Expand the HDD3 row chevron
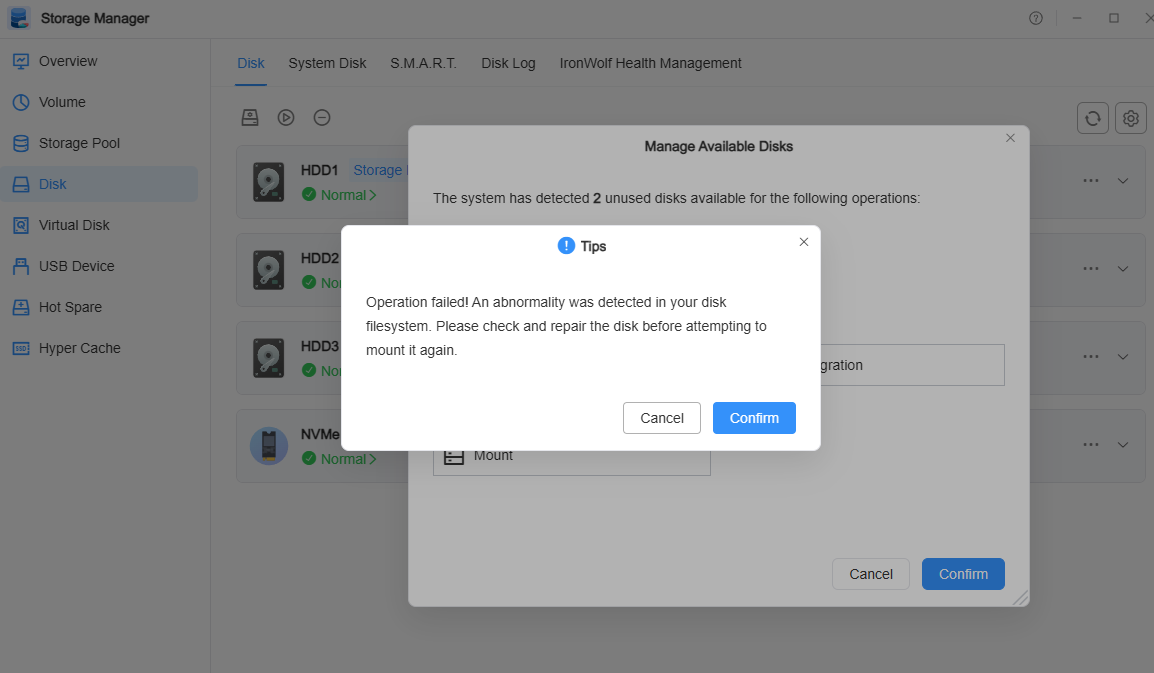Screen dimensions: 1154x673 tap(1123, 357)
